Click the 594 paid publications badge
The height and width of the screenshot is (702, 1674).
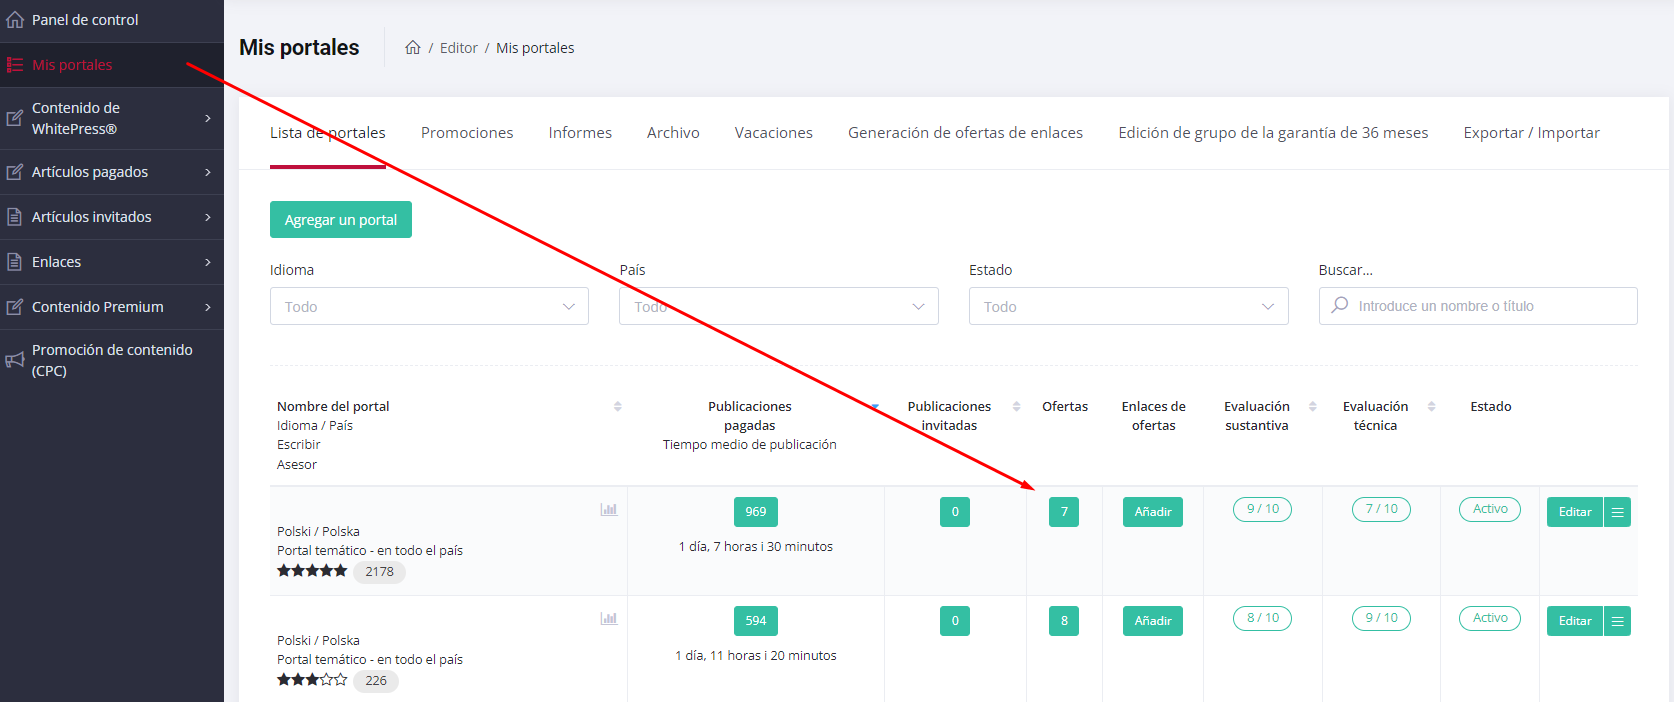coord(756,621)
